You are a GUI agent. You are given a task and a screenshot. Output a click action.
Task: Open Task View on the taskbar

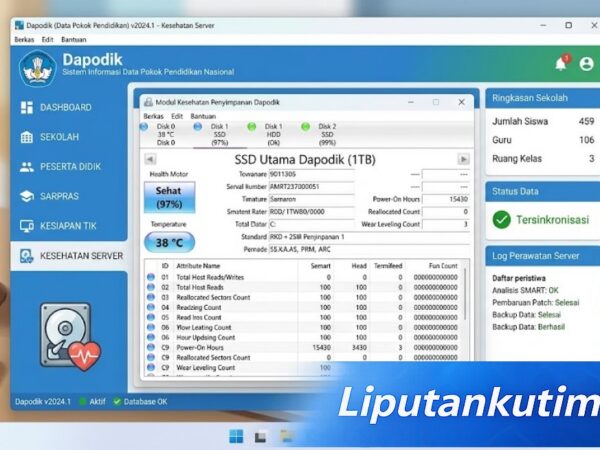pos(261,437)
